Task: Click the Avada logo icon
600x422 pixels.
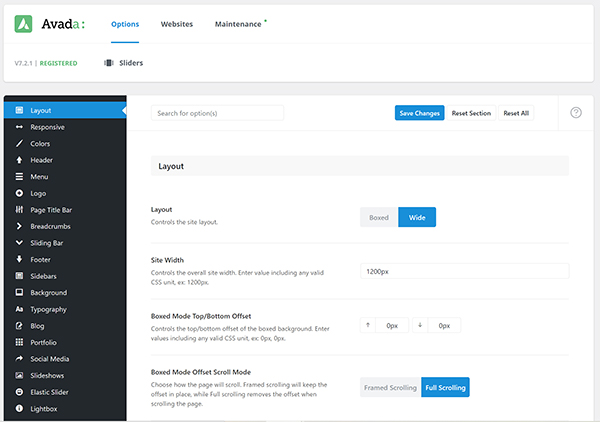Action: [x=23, y=24]
